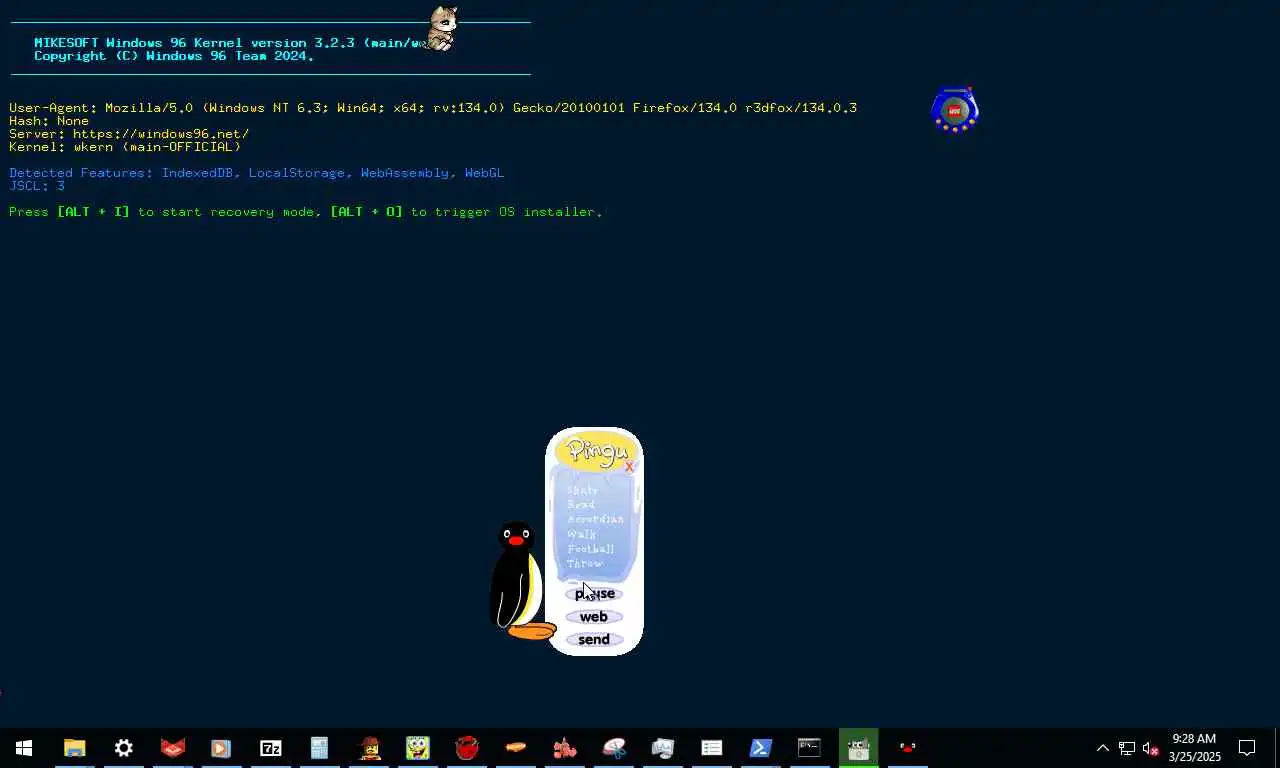Click the JSCL: 3 text
Image resolution: width=1280 pixels, height=768 pixels.
pyautogui.click(x=37, y=186)
